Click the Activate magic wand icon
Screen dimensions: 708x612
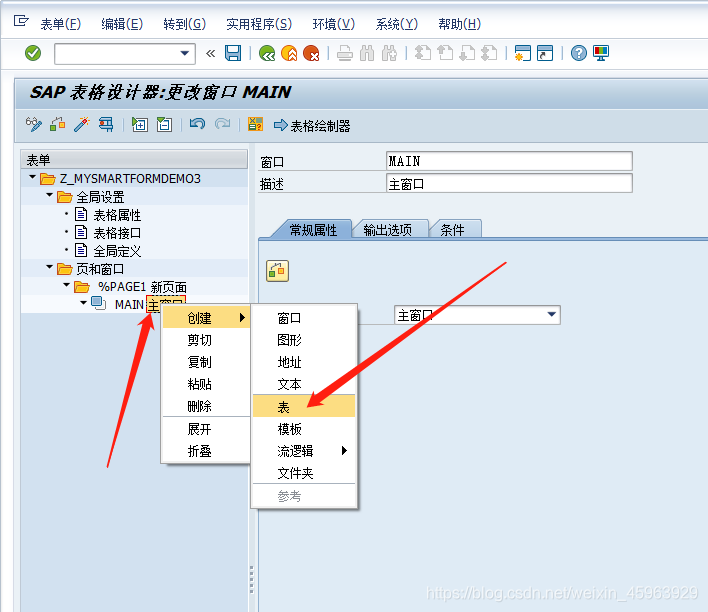(x=82, y=124)
